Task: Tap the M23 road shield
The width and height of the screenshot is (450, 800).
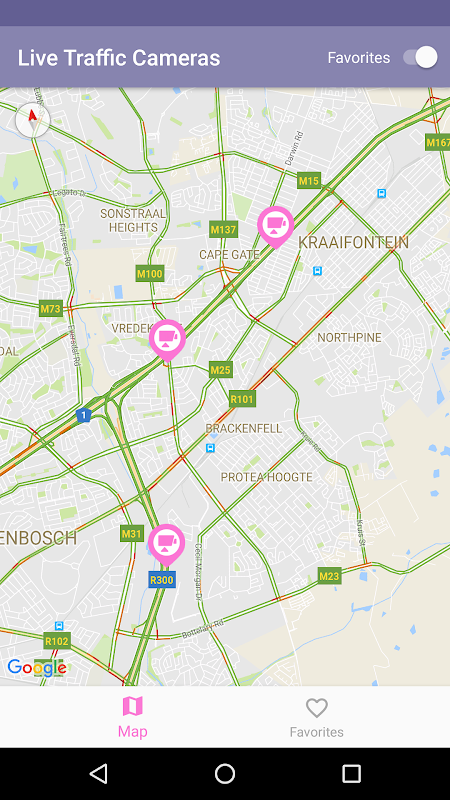Action: [x=329, y=576]
